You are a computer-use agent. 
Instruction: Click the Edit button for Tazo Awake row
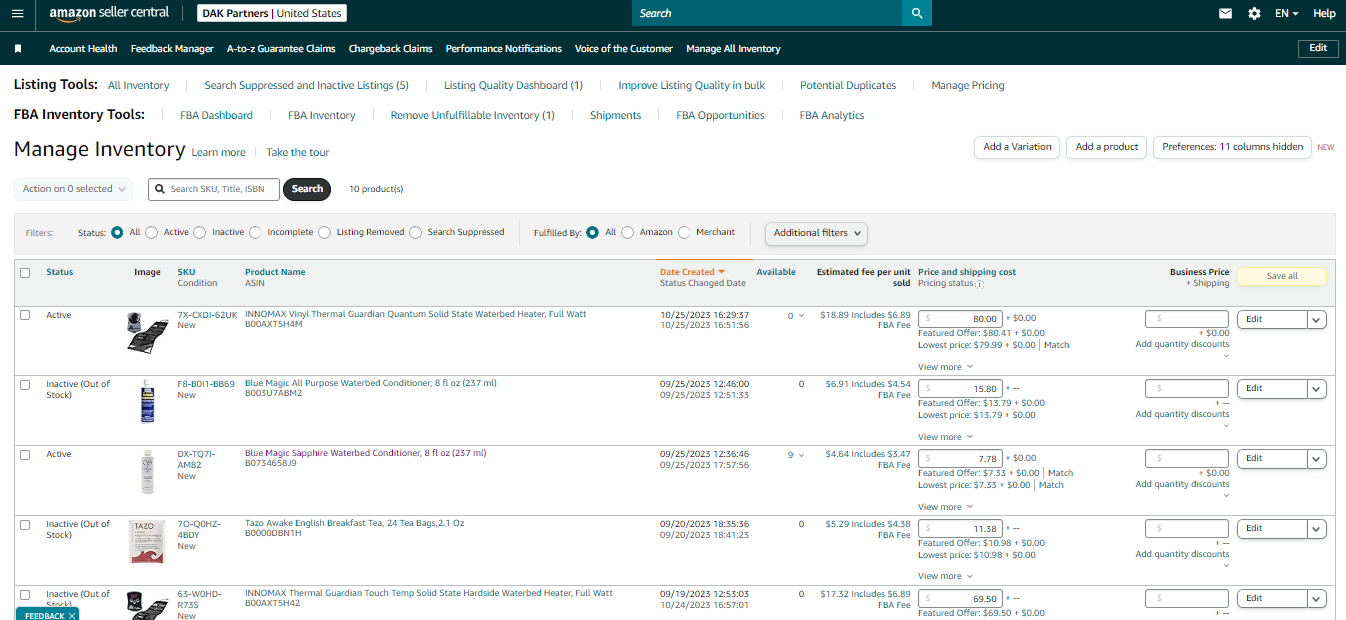click(1272, 529)
